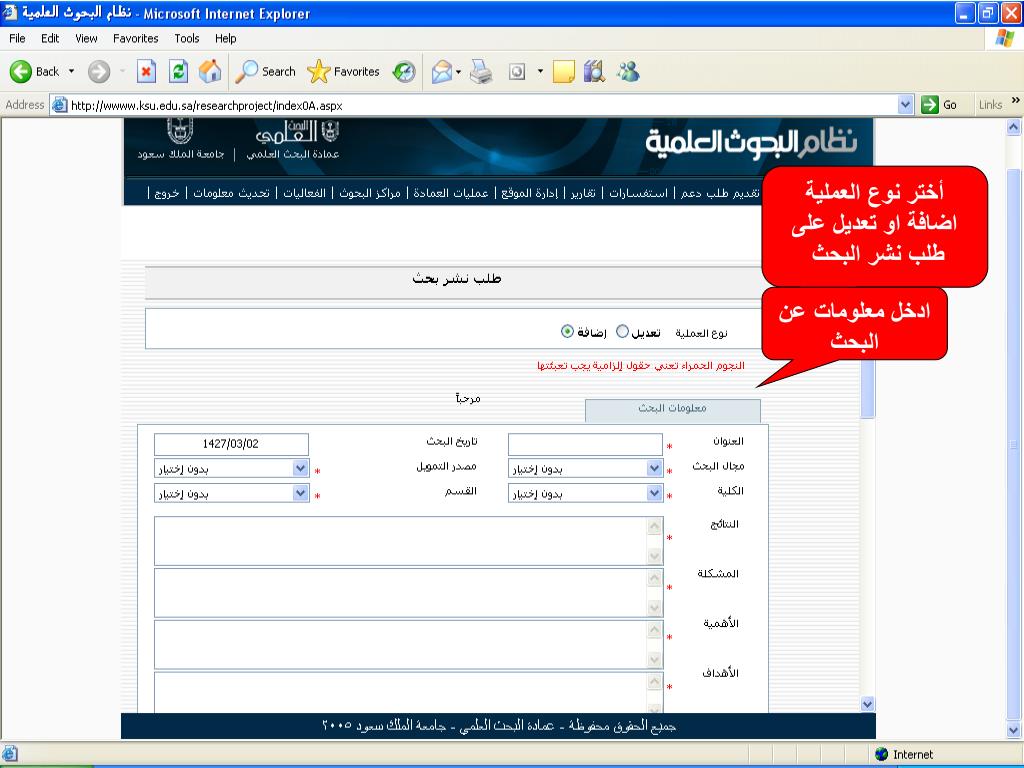
Task: Click the Mail envelope icon
Action: (x=442, y=72)
